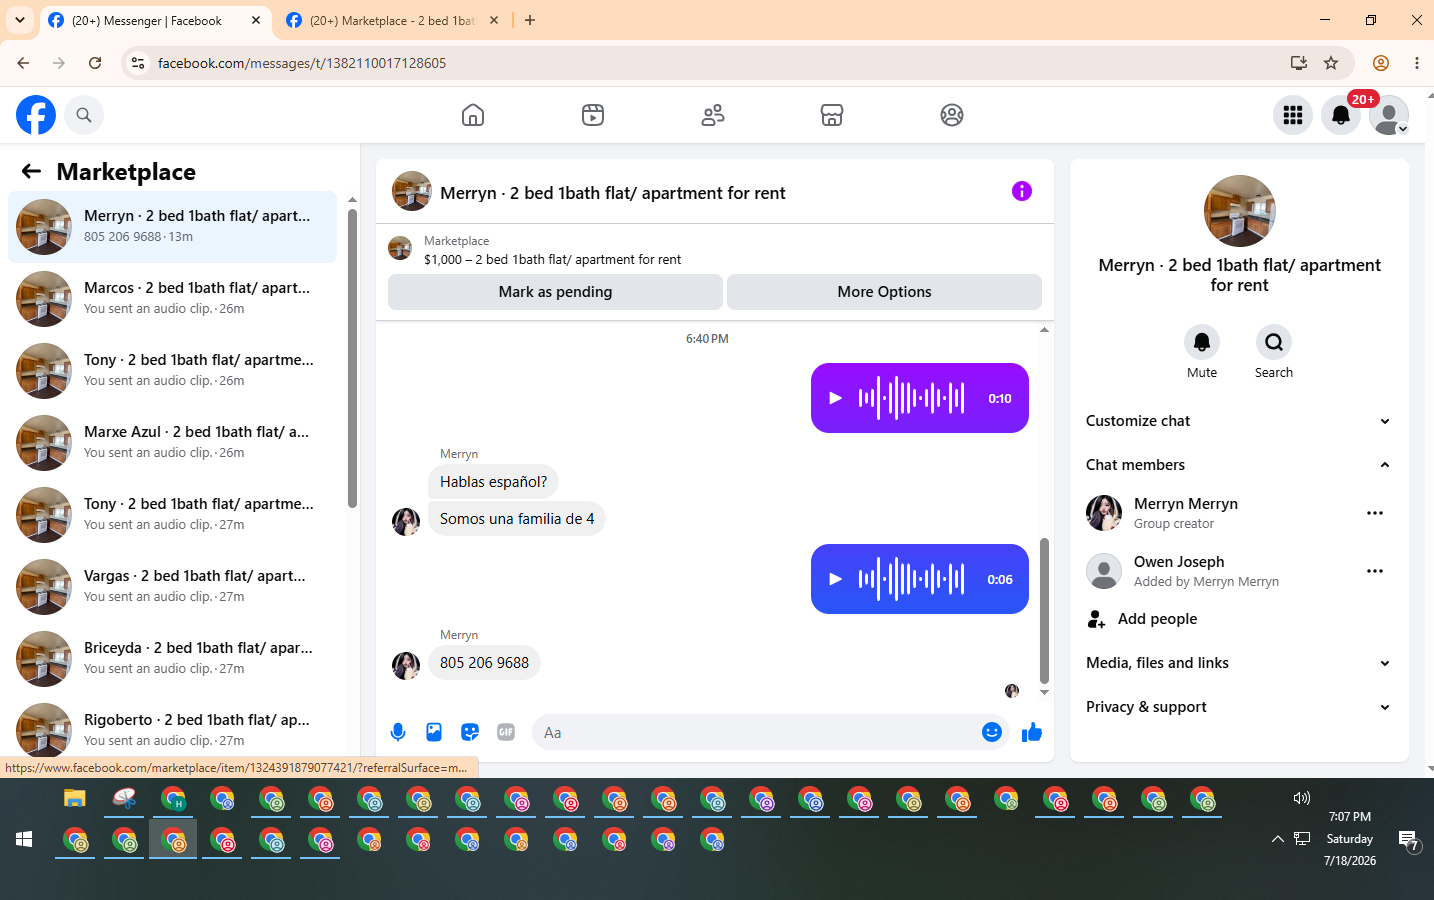Play the 0:10 audio clip
Screen dimensions: 1434x900
(x=835, y=398)
